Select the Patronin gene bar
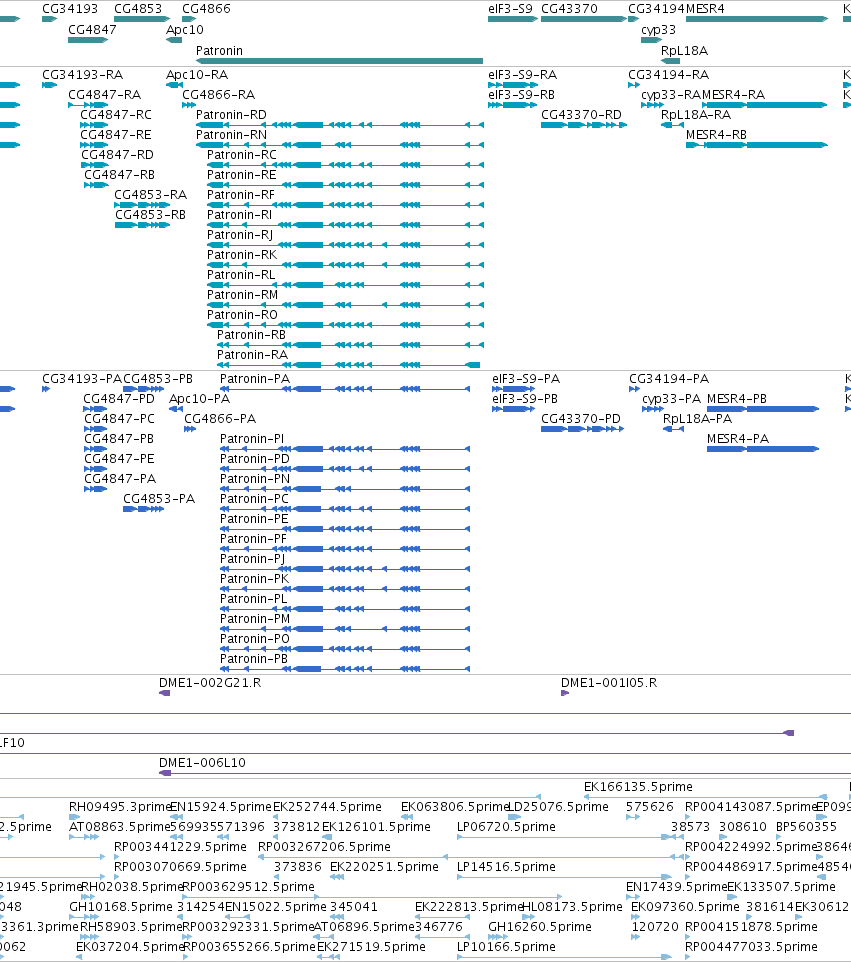 [x=339, y=61]
